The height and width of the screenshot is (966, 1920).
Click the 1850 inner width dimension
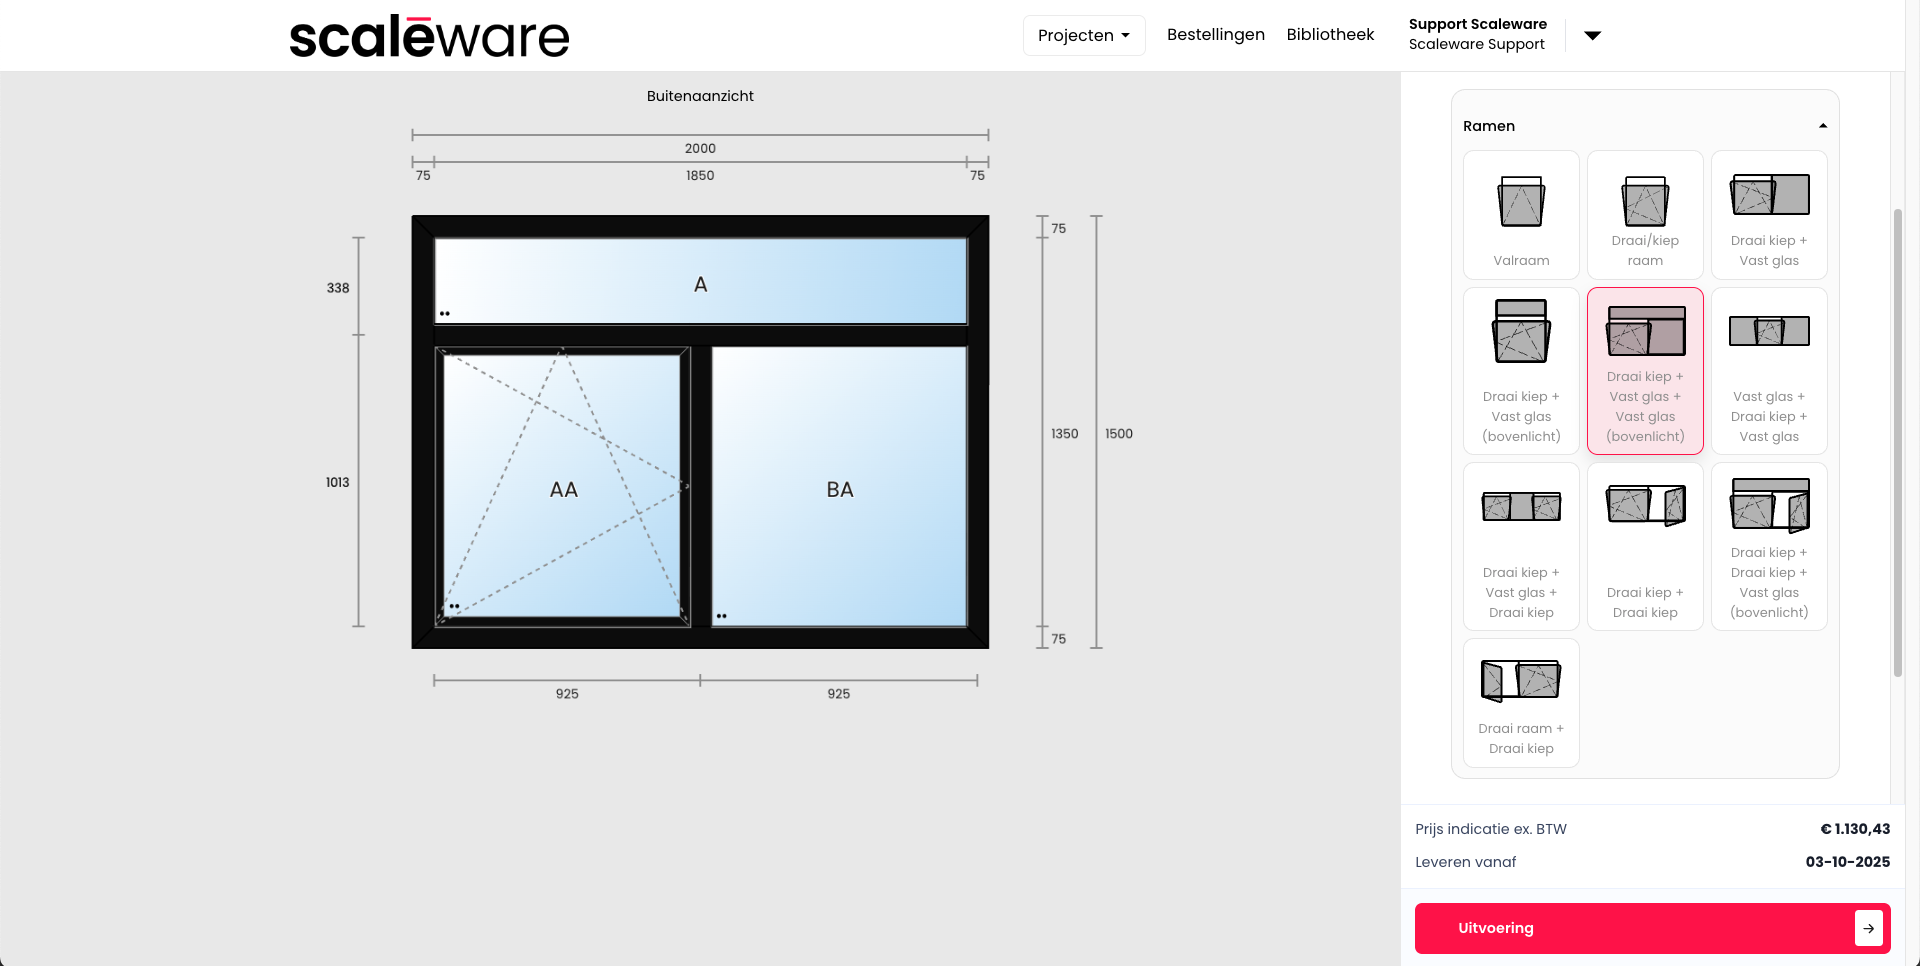[700, 175]
